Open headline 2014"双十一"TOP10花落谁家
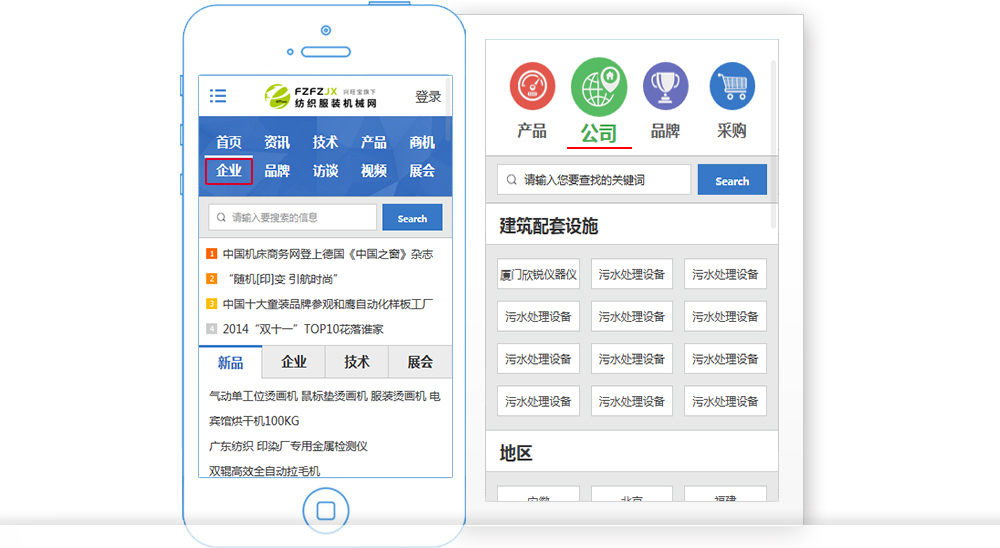Screen dimensions: 1000x548 tap(302, 329)
